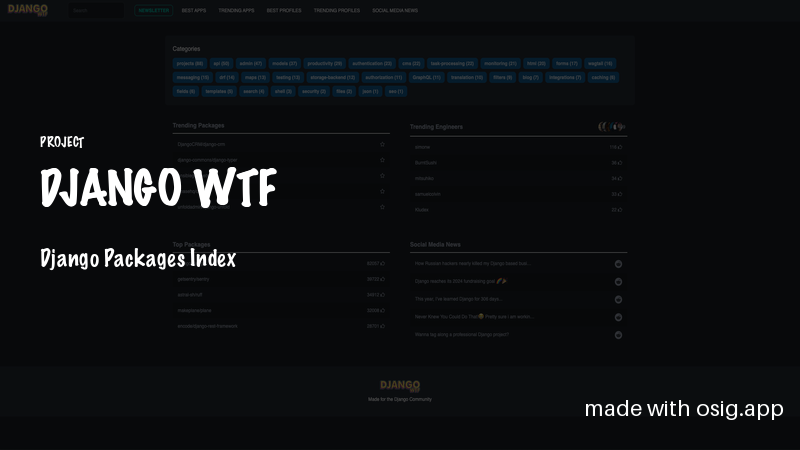Choose the maps (13) tag

[255, 78]
